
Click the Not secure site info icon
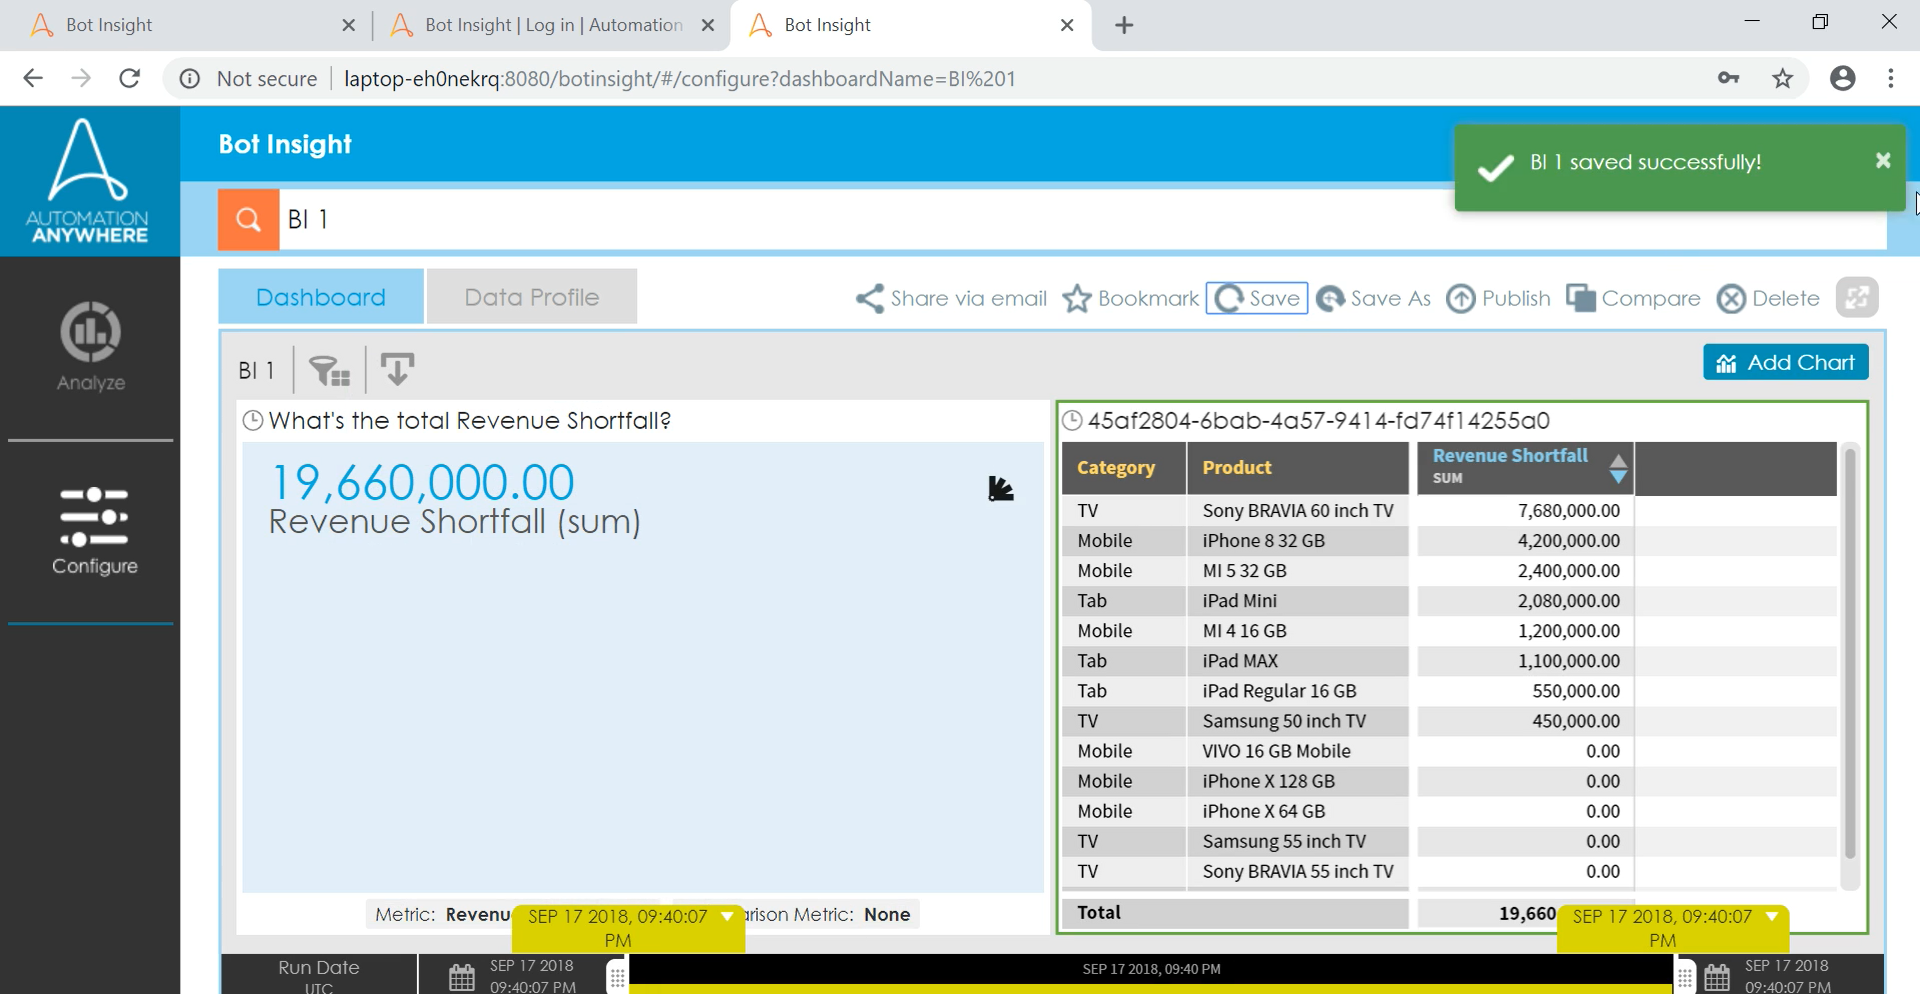(x=190, y=78)
